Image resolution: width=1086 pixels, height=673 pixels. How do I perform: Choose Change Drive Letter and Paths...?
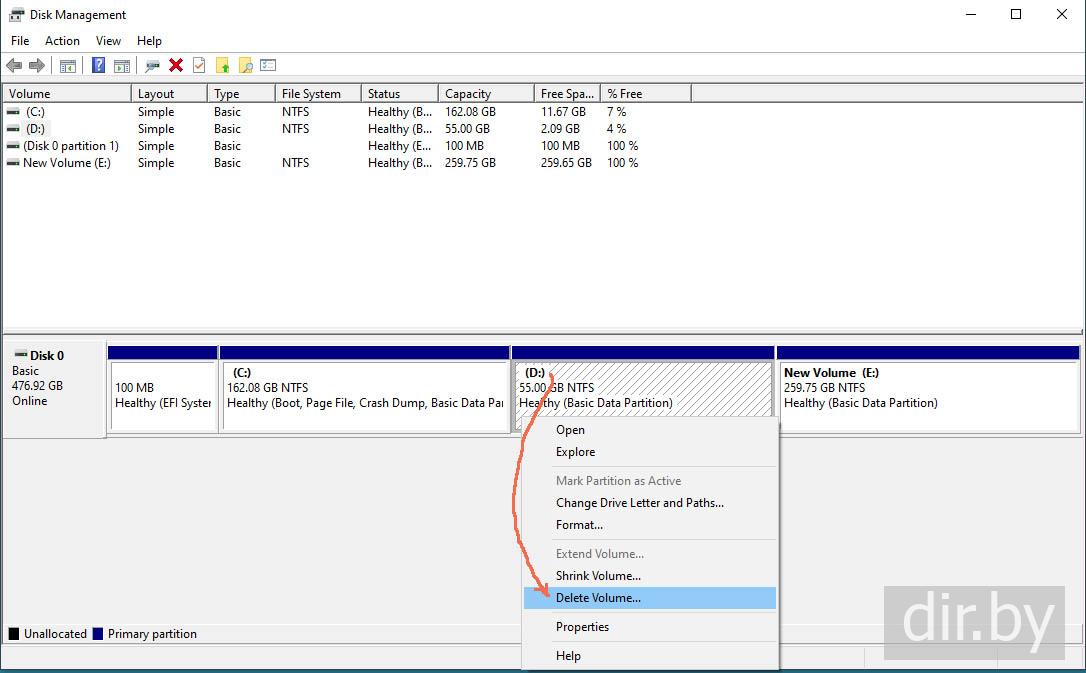click(x=639, y=503)
